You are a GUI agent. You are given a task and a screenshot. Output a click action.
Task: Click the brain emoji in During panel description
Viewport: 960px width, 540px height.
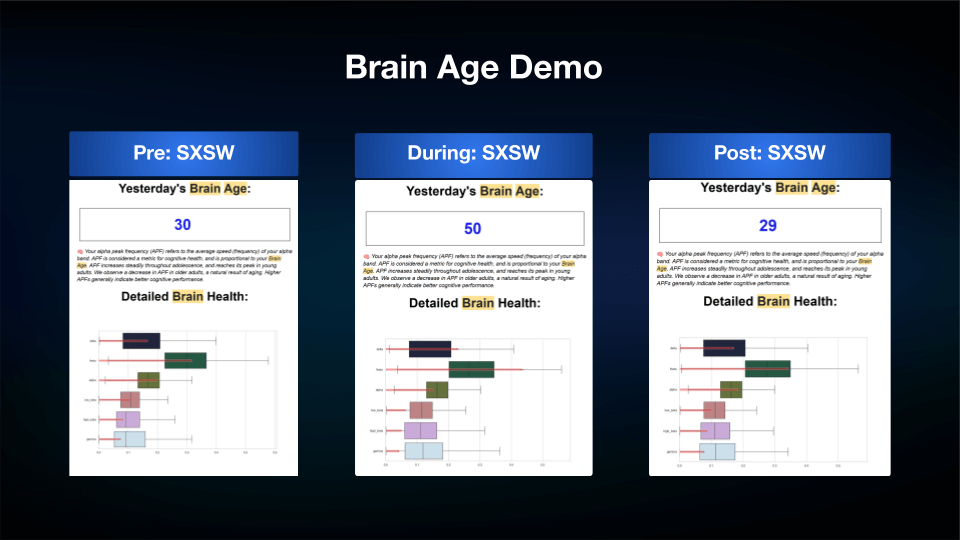tap(367, 257)
